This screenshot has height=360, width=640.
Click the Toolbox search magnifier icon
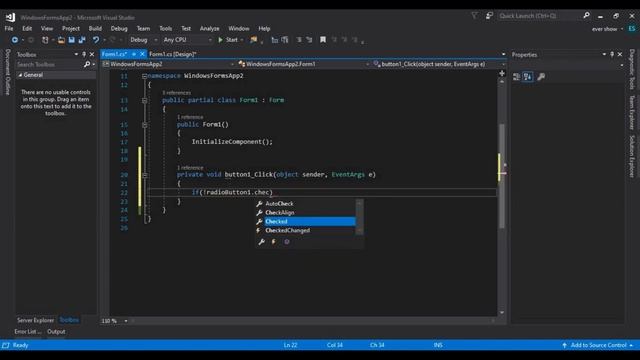tap(87, 64)
